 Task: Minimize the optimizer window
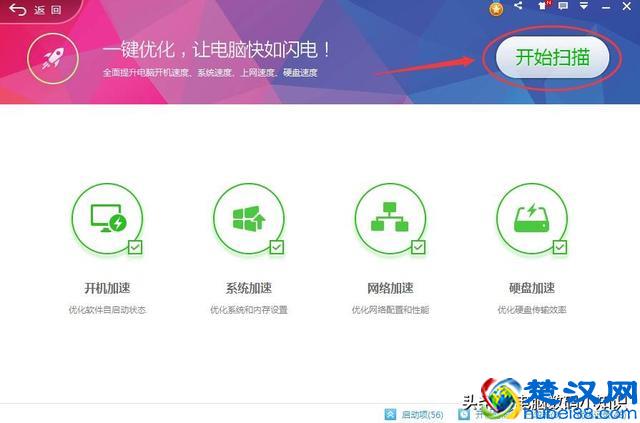(x=606, y=7)
